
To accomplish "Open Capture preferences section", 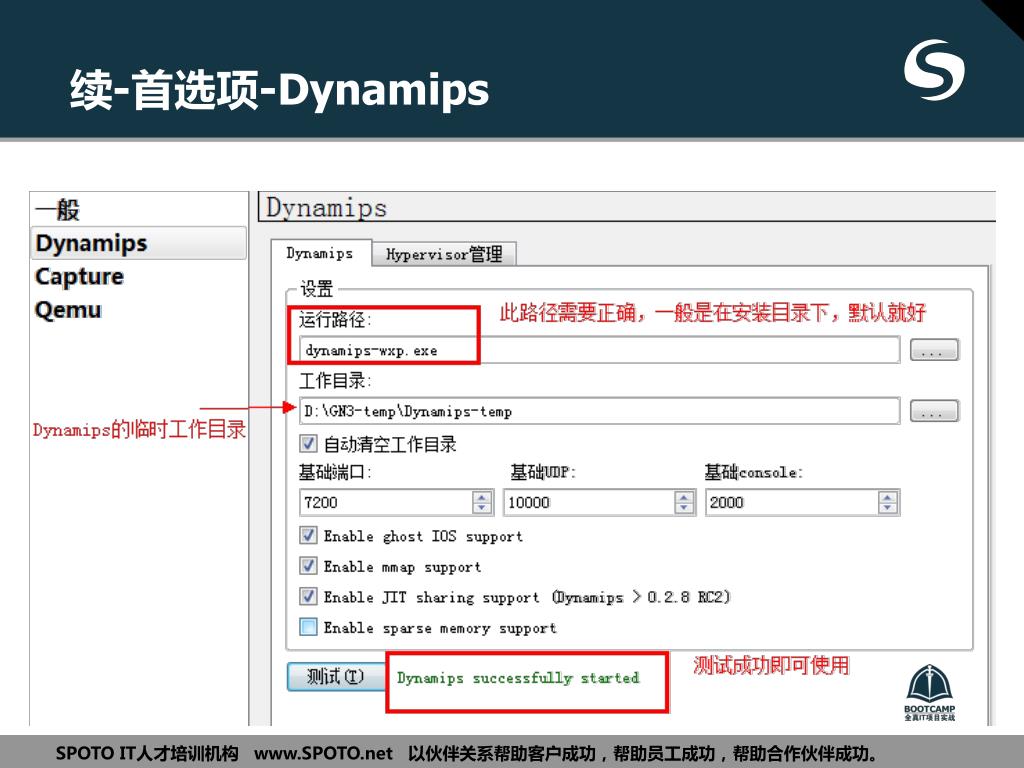I will [x=79, y=276].
